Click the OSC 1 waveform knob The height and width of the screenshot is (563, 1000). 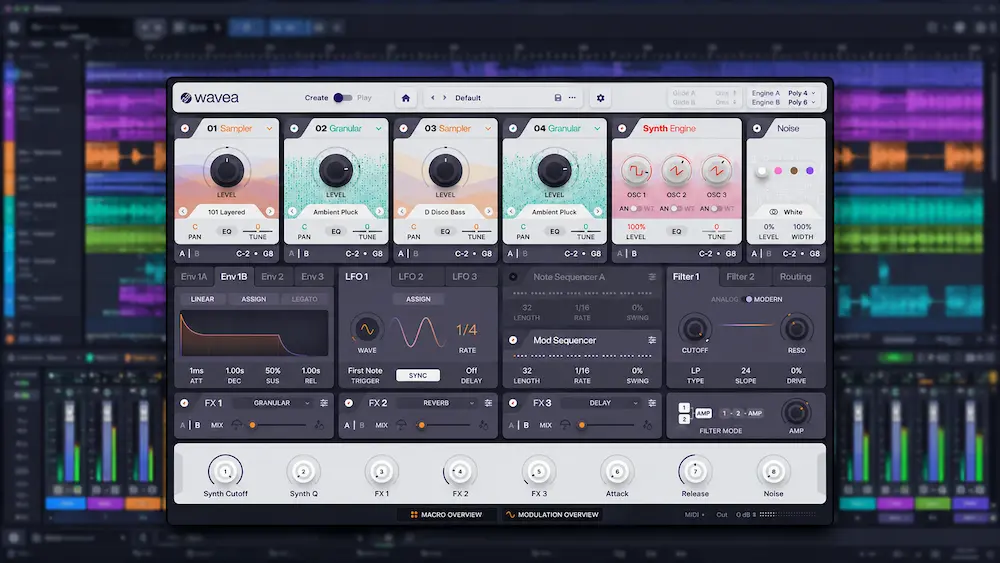coord(636,171)
